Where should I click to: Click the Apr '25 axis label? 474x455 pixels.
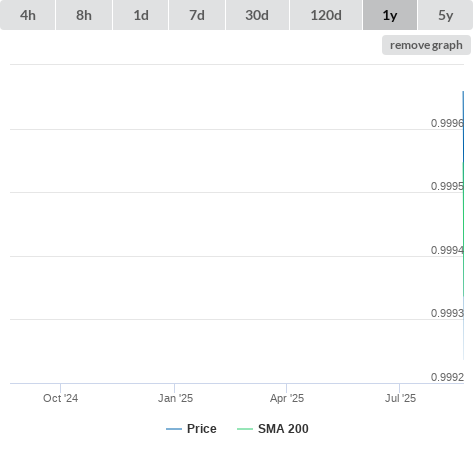[x=287, y=398]
